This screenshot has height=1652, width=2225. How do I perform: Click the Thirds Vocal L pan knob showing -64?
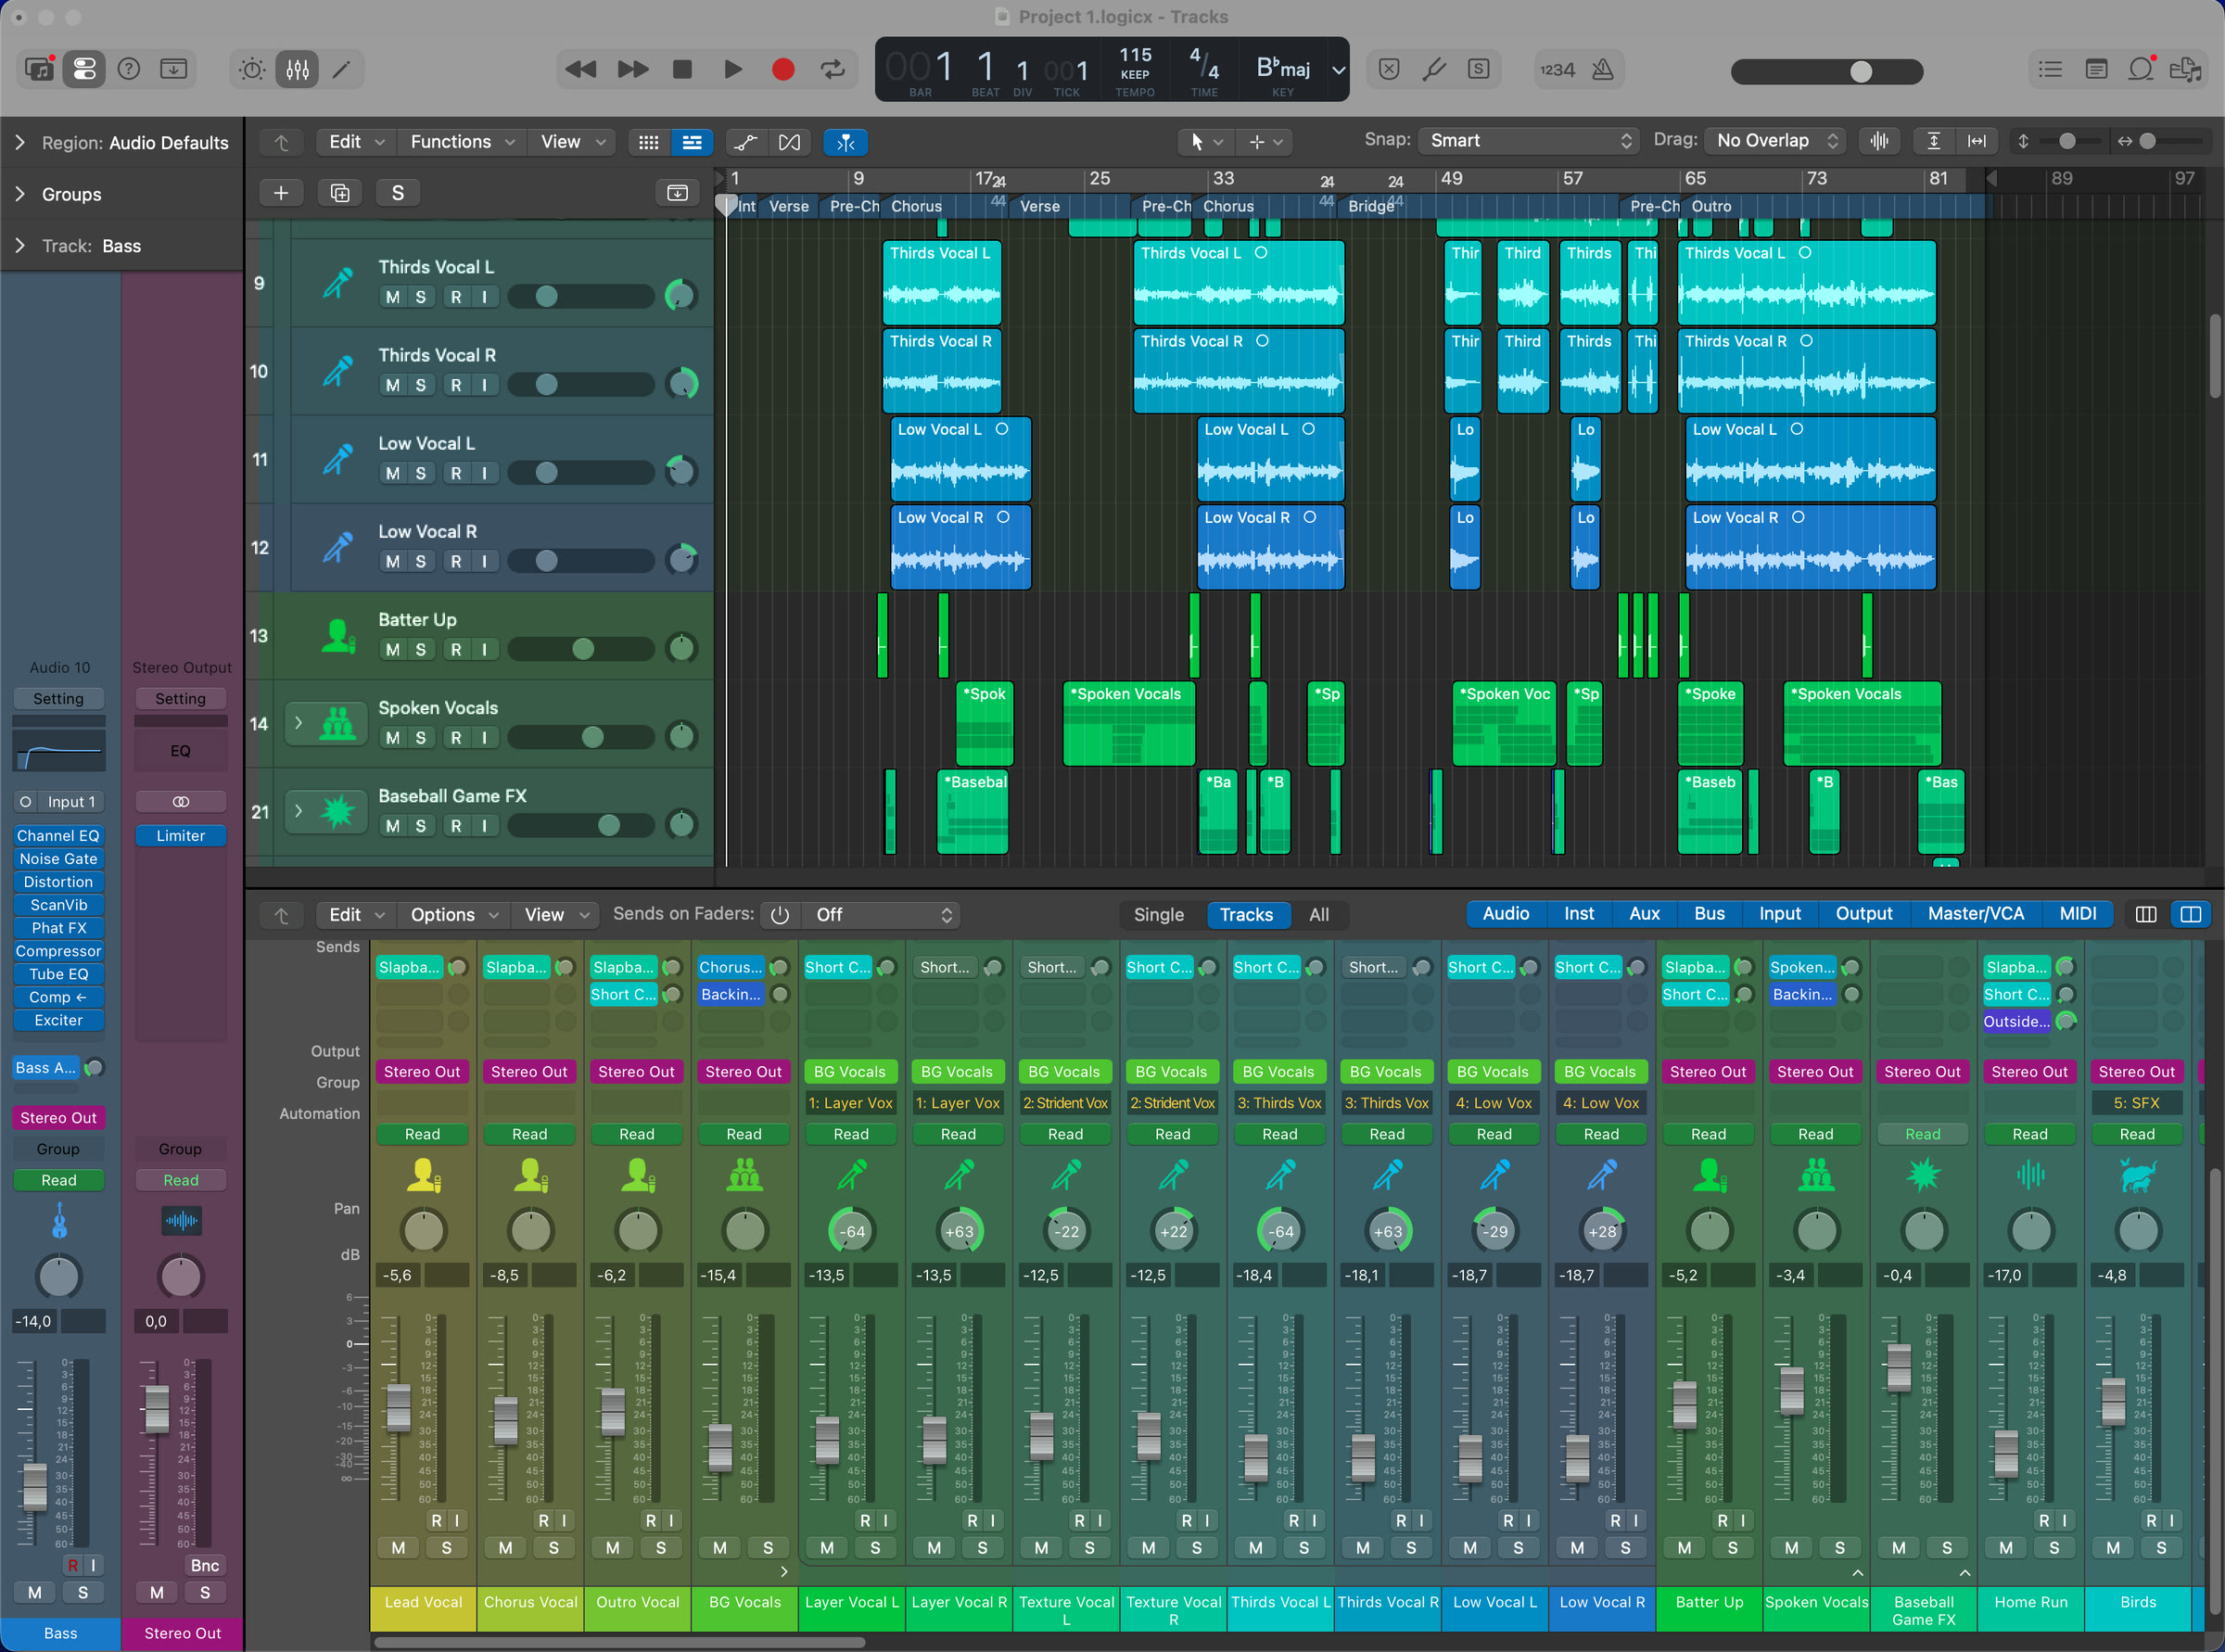1280,1231
